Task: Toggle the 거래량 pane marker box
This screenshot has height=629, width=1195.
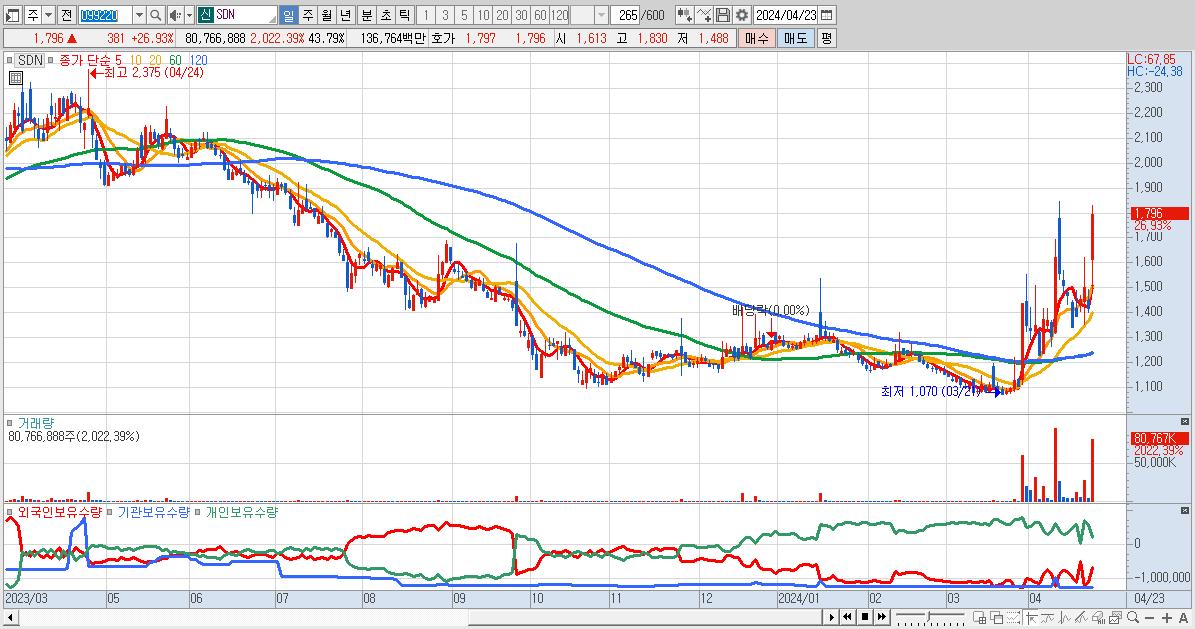Action: point(9,422)
